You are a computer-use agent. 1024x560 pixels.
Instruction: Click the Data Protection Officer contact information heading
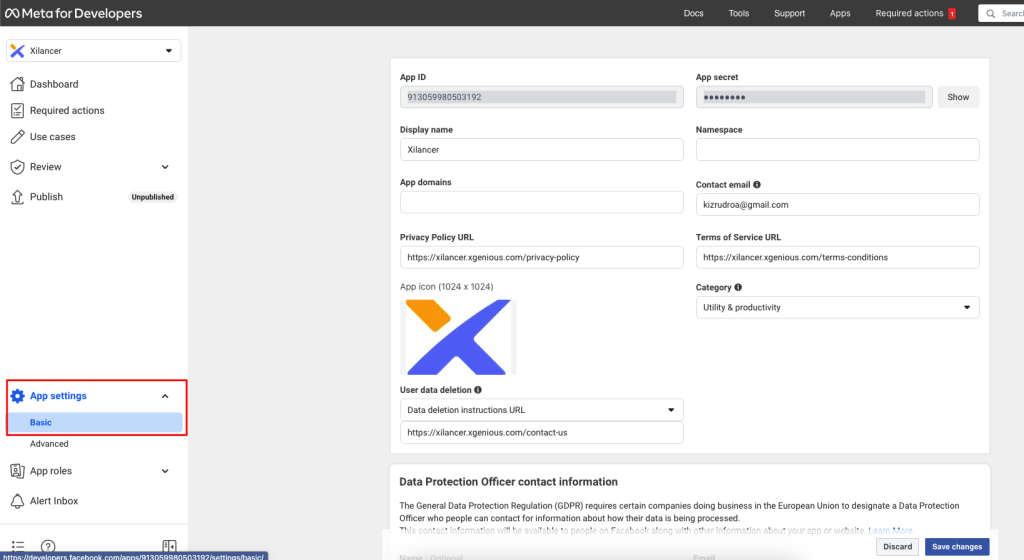pos(508,482)
